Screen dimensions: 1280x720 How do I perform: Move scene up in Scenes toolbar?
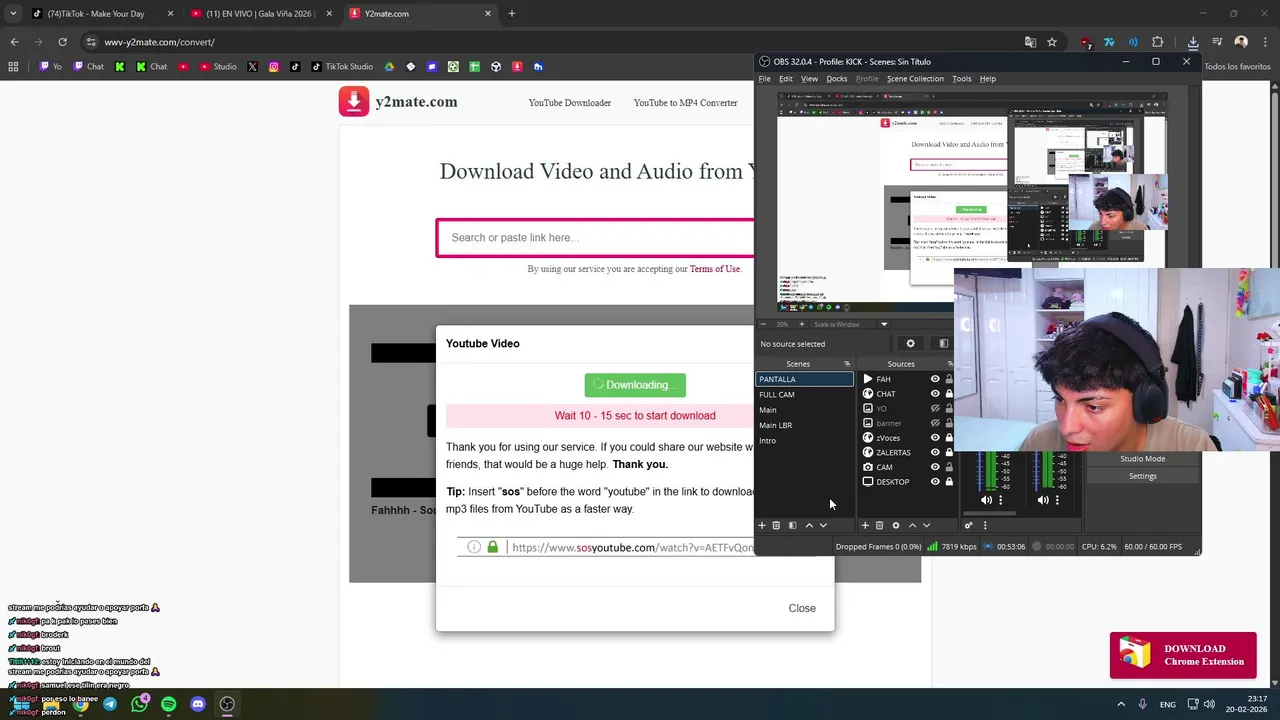coord(809,525)
